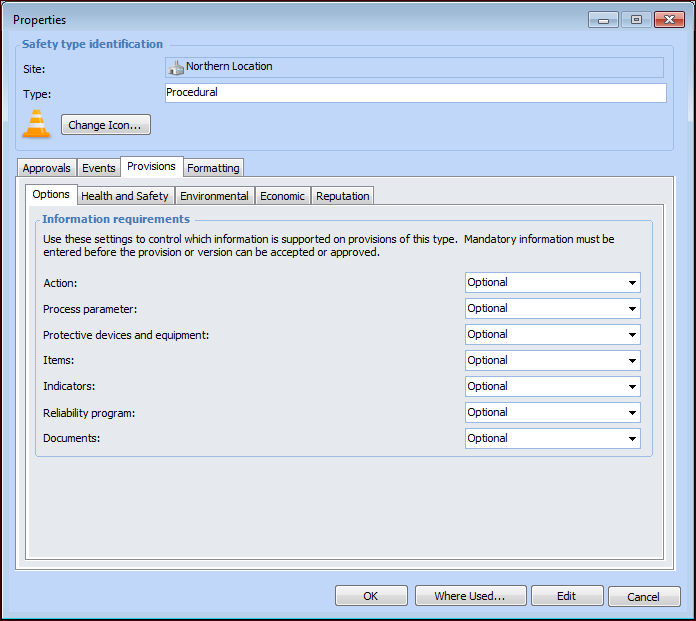Screen dimensions: 696x621
Task: Select the Reputation subtab
Action: pyautogui.click(x=343, y=196)
